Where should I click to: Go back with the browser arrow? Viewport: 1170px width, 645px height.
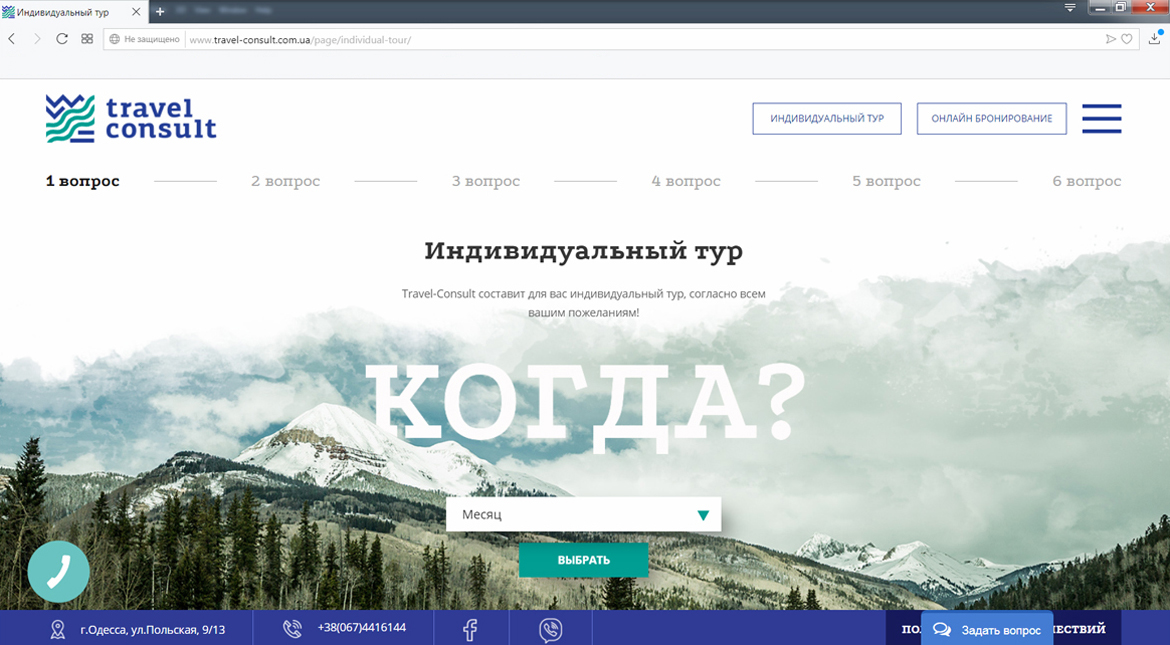[x=12, y=39]
